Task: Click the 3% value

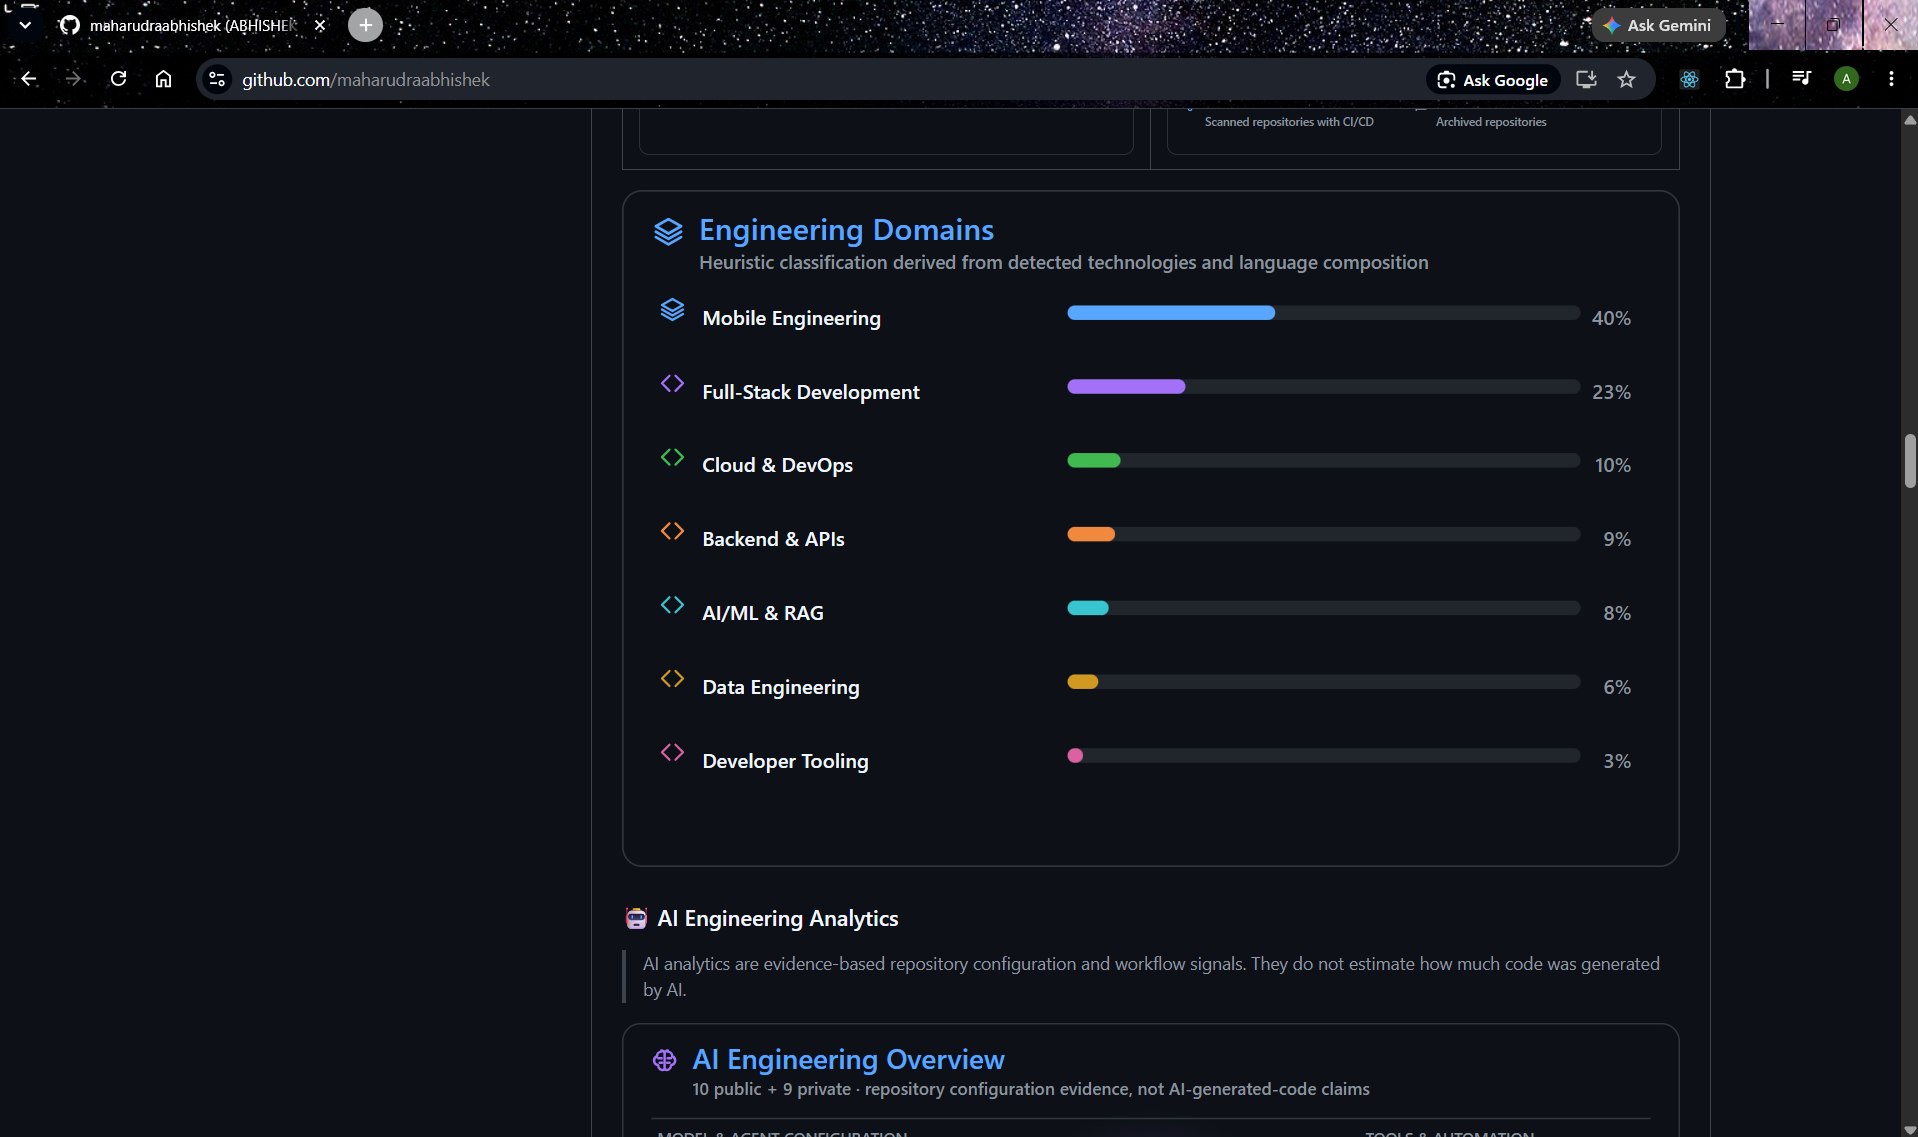Action: 1617,761
